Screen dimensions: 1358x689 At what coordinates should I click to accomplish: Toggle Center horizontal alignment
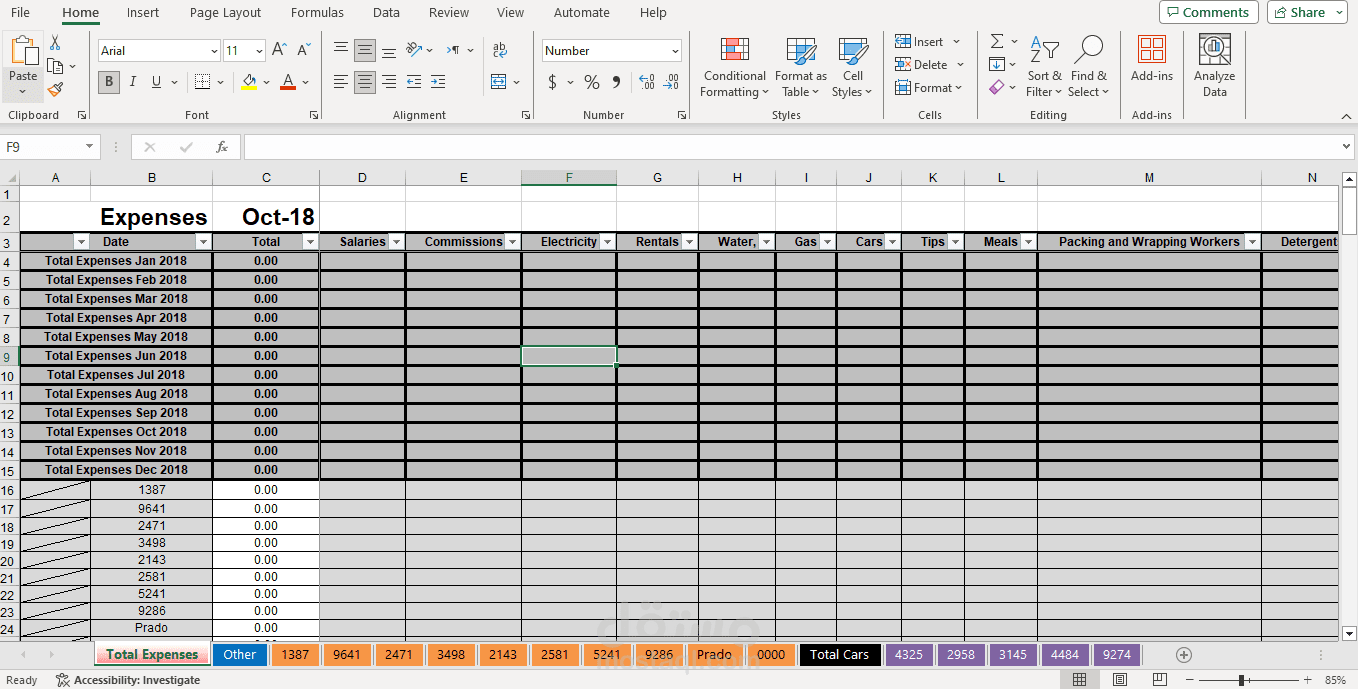click(x=365, y=82)
